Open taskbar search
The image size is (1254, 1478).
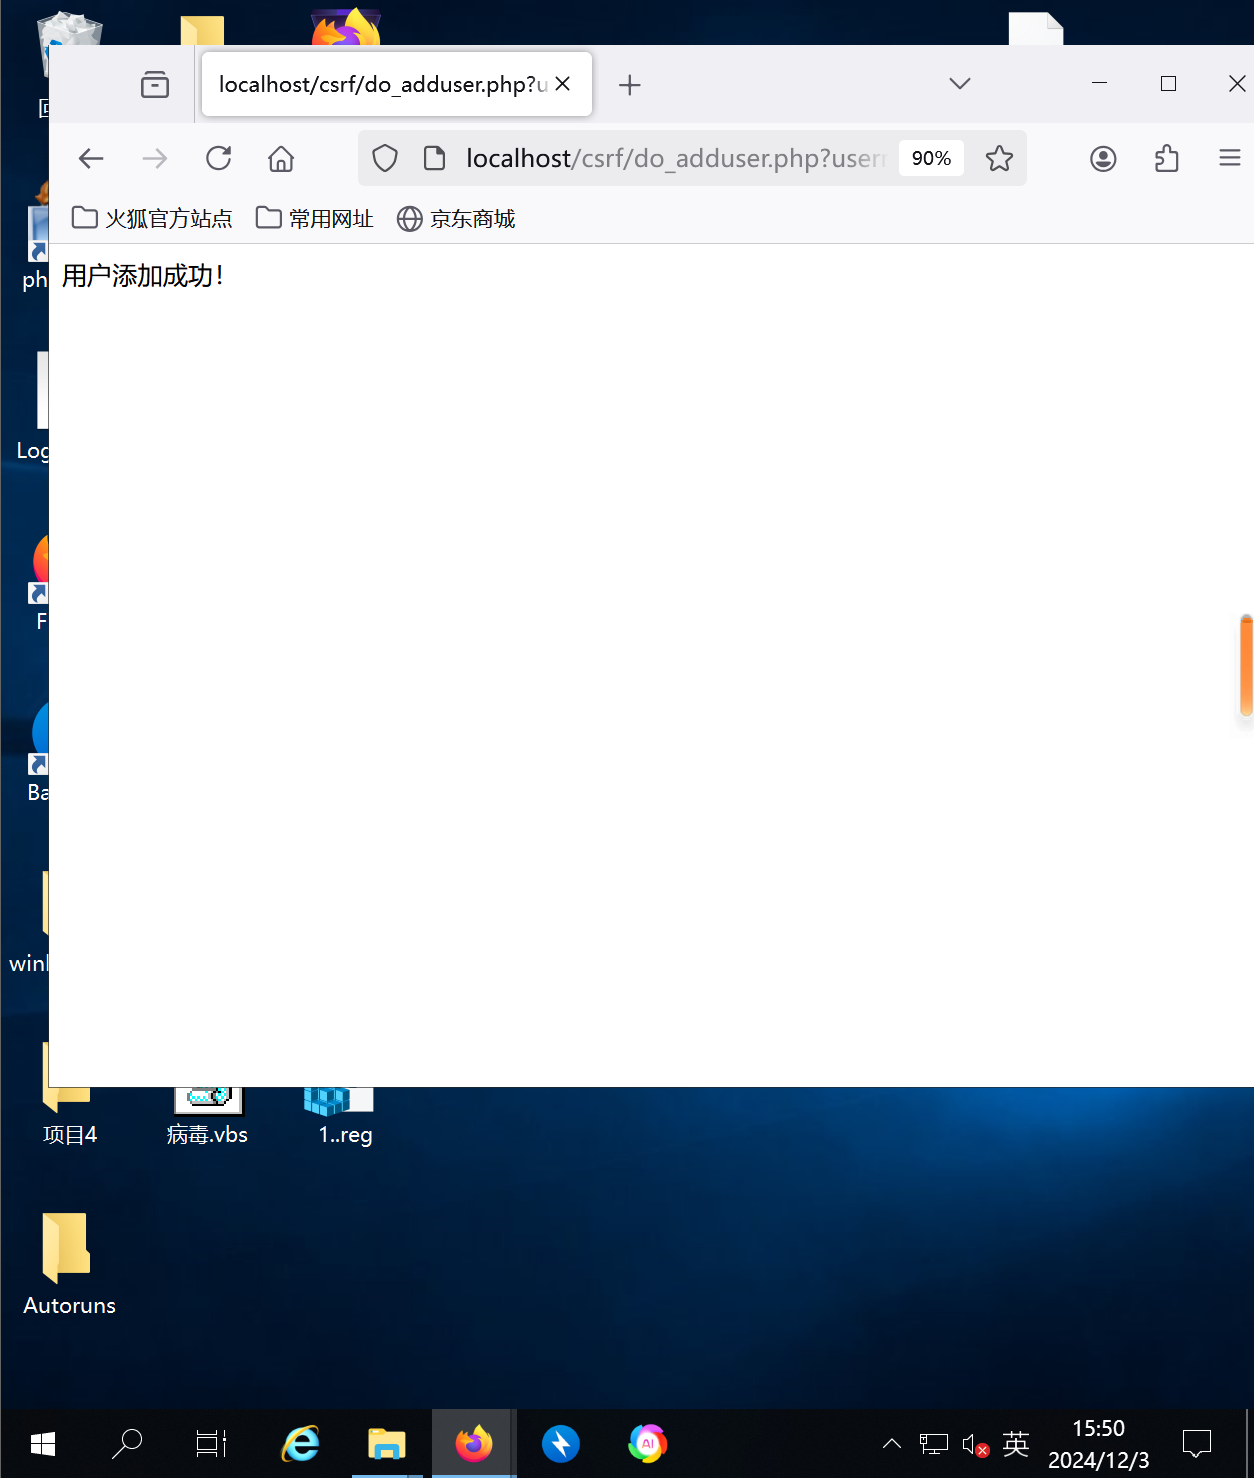(x=127, y=1444)
